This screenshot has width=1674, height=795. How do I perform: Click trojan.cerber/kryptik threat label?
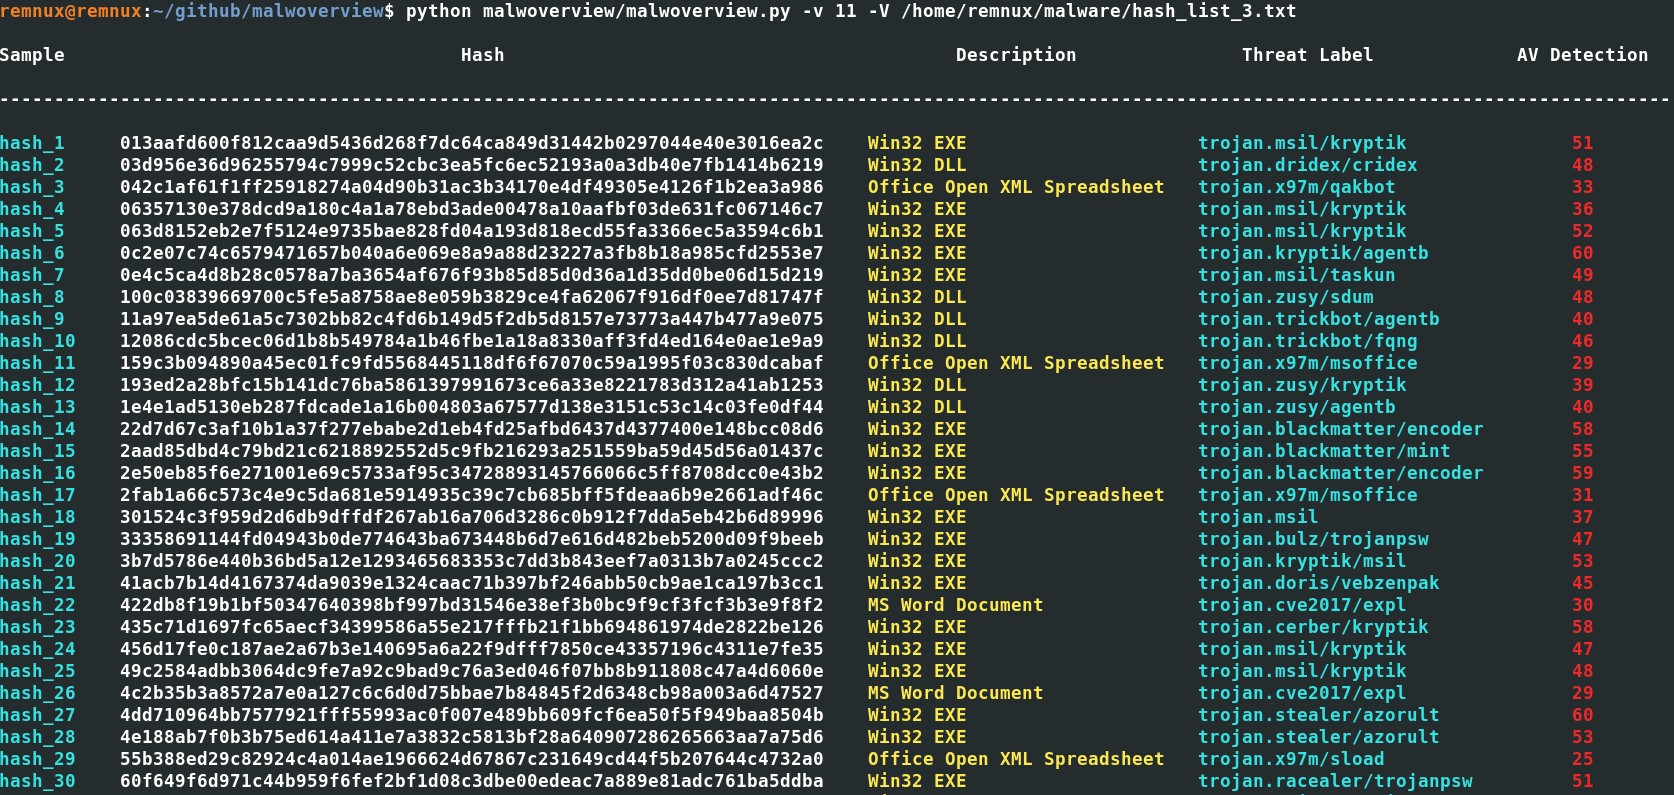pos(1313,627)
